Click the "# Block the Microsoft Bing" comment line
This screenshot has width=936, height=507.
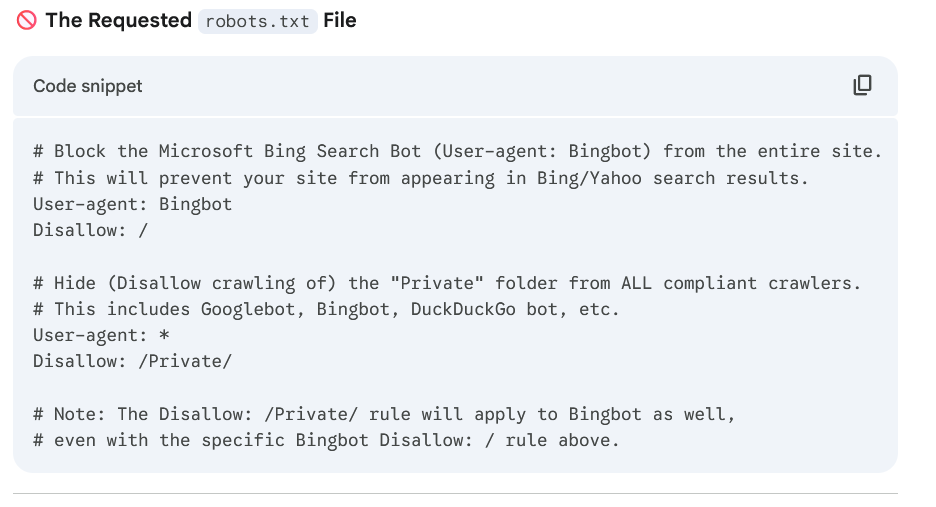pyautogui.click(x=457, y=152)
